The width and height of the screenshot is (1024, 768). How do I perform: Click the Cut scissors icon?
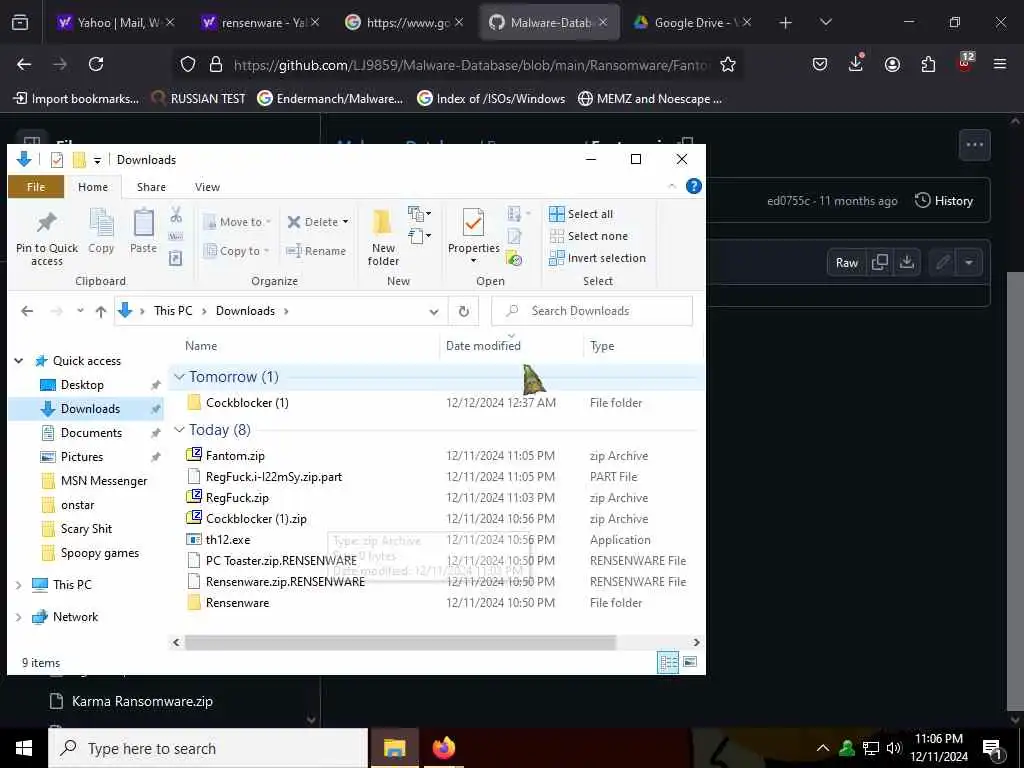[176, 215]
